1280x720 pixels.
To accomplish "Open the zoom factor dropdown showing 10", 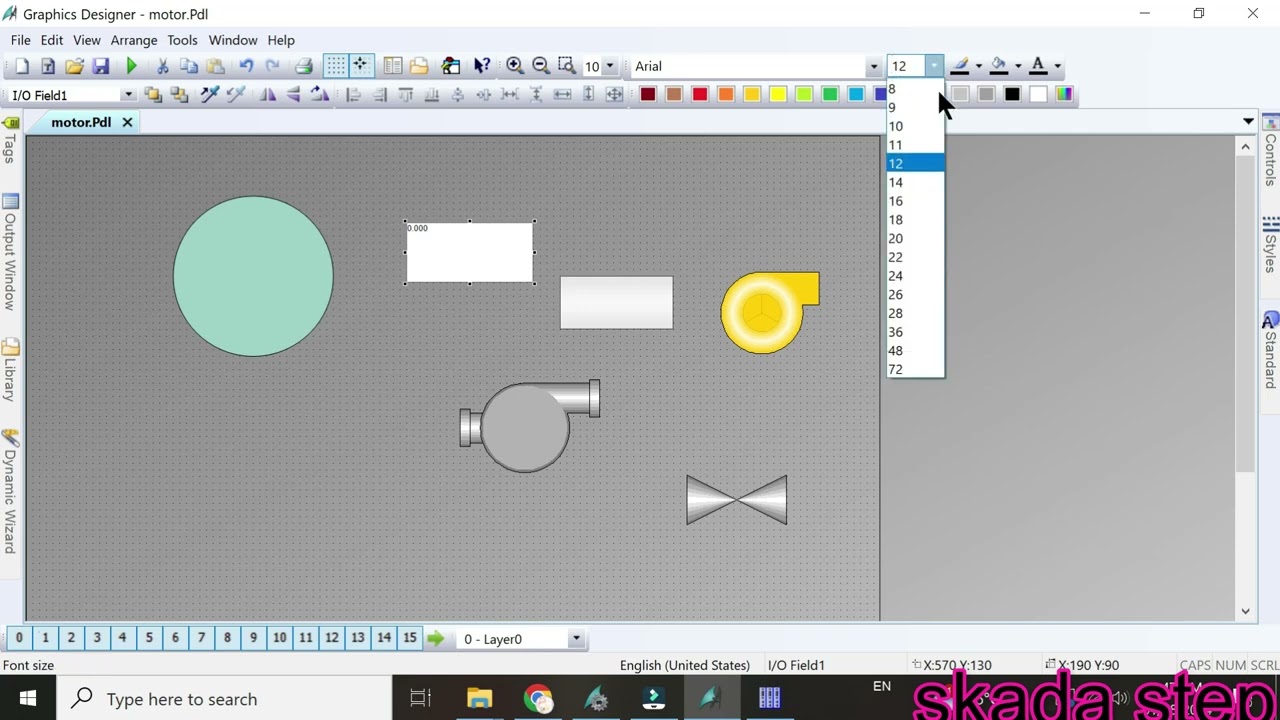I will [609, 66].
